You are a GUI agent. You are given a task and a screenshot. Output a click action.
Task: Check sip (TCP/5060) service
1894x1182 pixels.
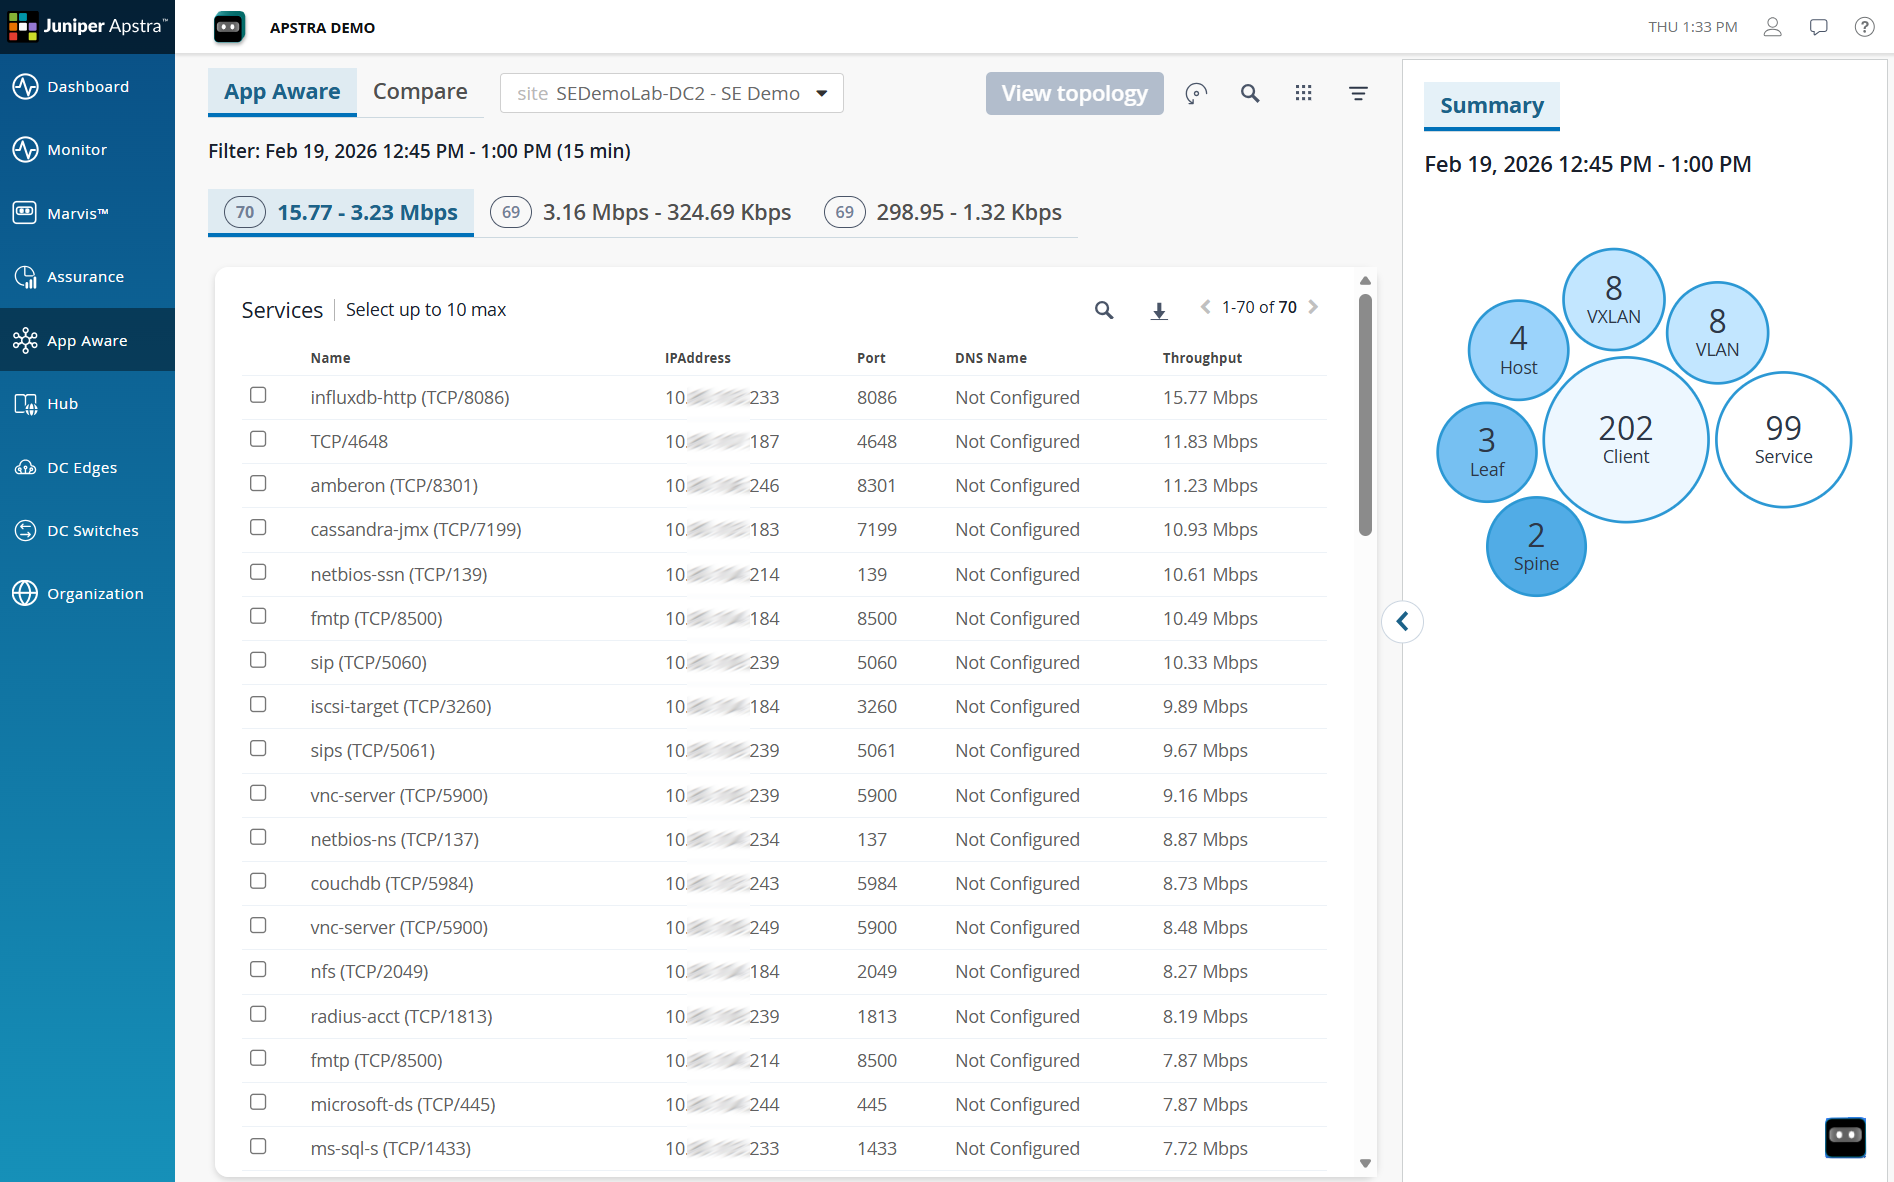(x=258, y=660)
